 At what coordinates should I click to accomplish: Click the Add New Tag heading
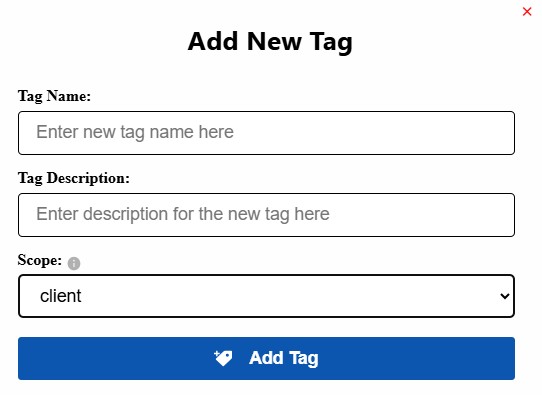(x=270, y=42)
